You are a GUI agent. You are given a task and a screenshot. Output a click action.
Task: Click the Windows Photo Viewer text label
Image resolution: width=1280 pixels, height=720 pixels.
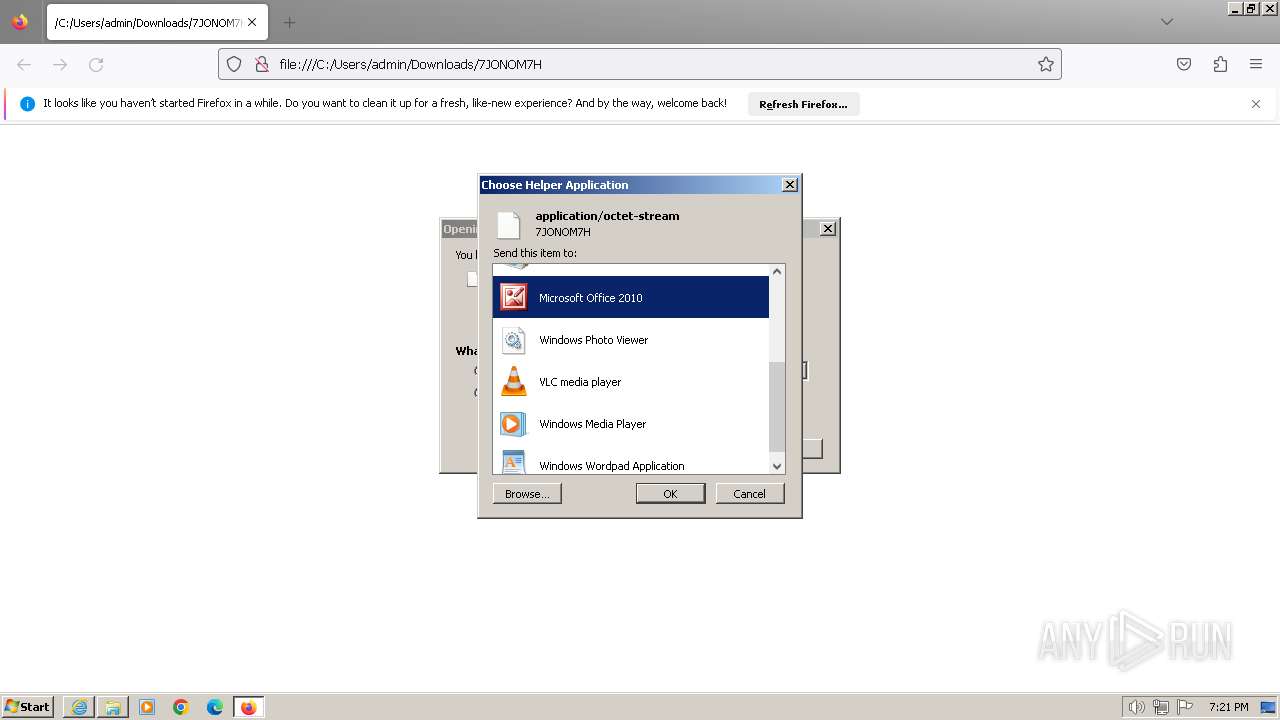[593, 340]
